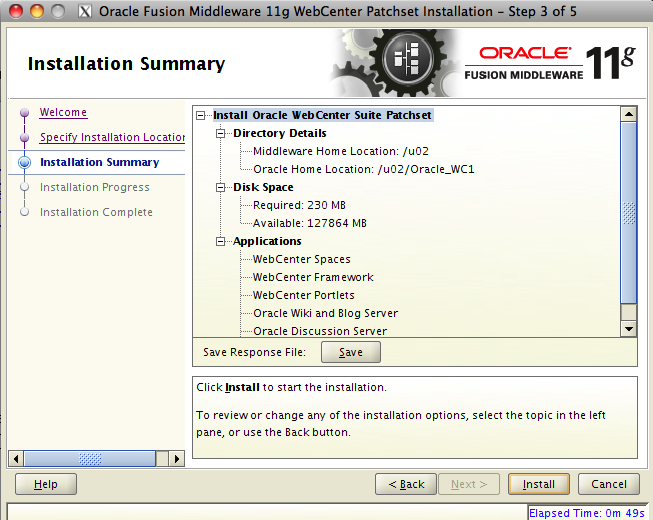Click the tree scrollbar up arrow

coord(628,114)
